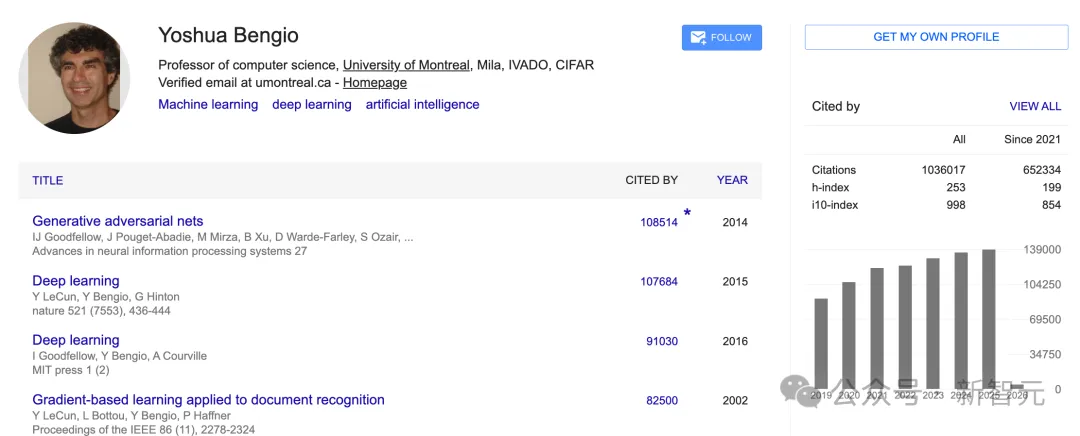
Task: Click the University of Montreal link
Action: point(406,65)
